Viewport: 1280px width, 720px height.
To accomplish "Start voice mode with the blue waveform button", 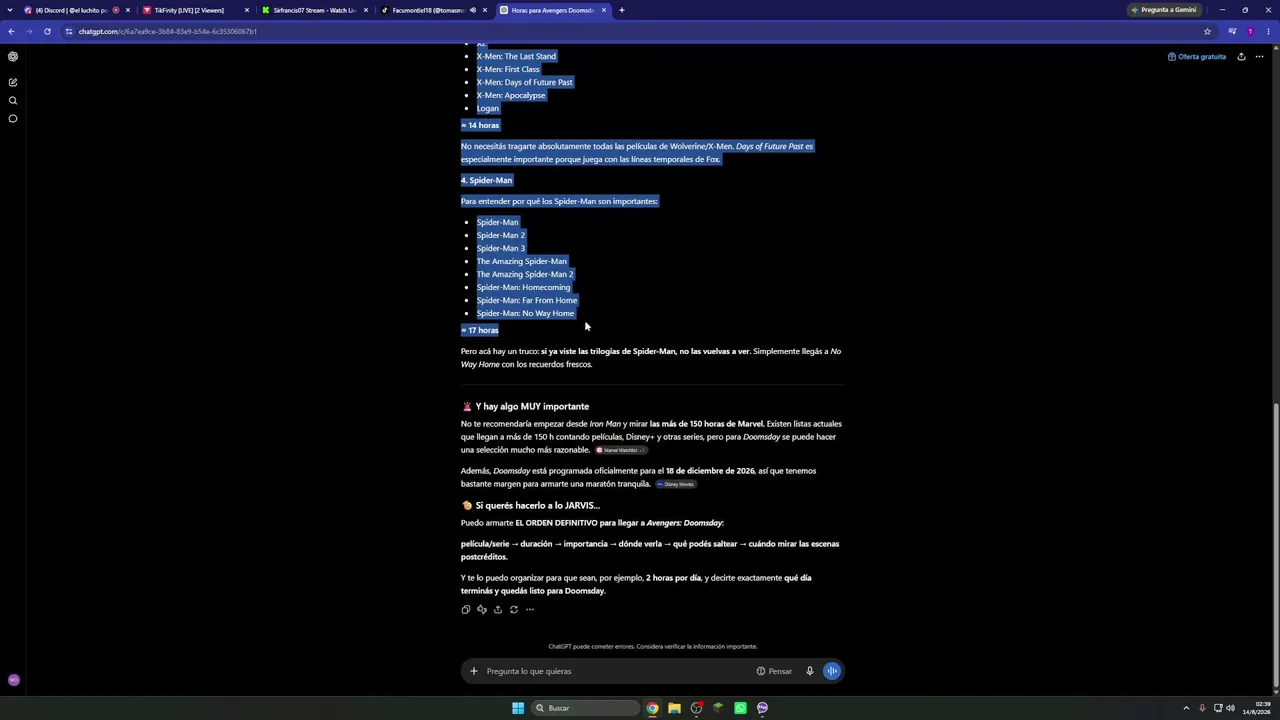I will pyautogui.click(x=832, y=671).
